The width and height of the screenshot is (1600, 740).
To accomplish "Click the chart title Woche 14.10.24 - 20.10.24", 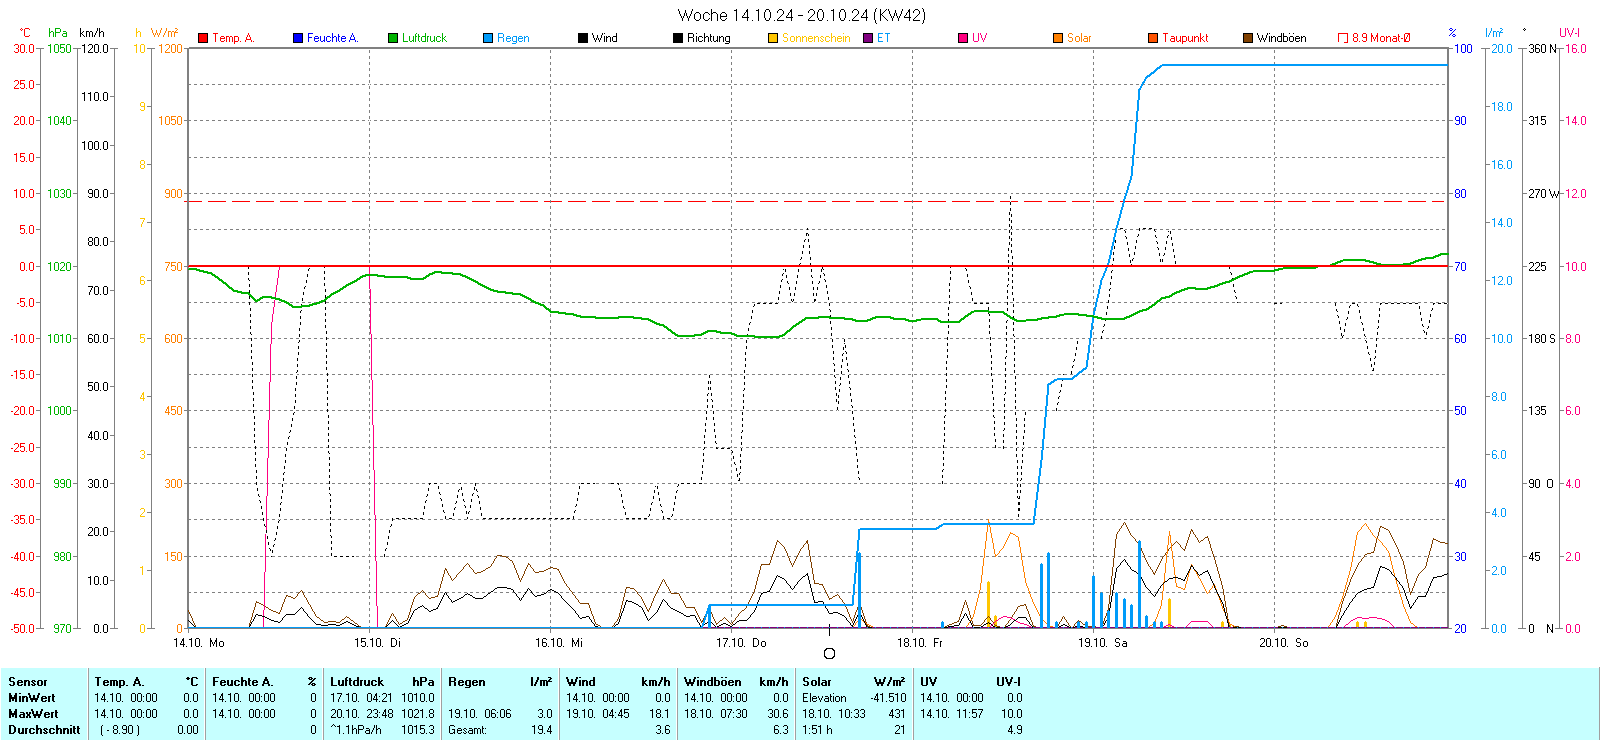I will pos(801,15).
